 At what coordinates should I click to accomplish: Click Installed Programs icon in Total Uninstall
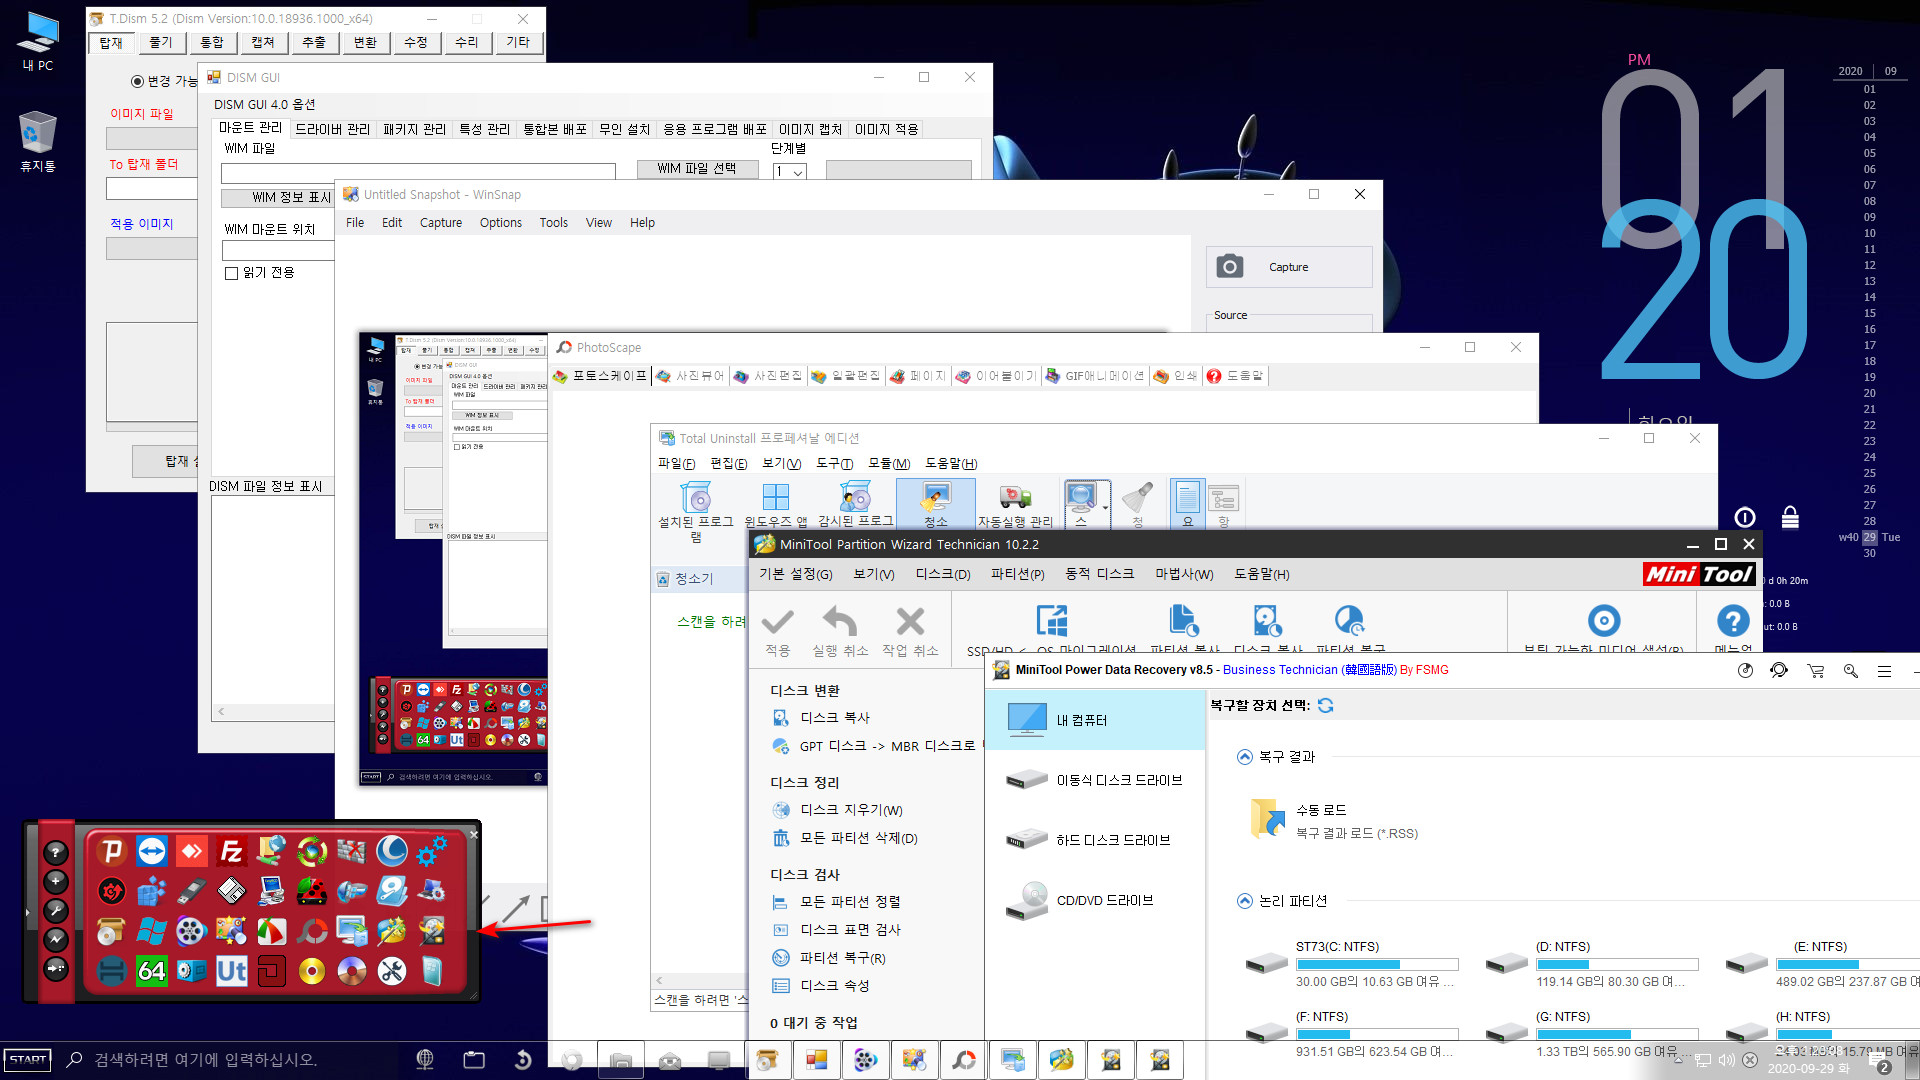[x=696, y=511]
